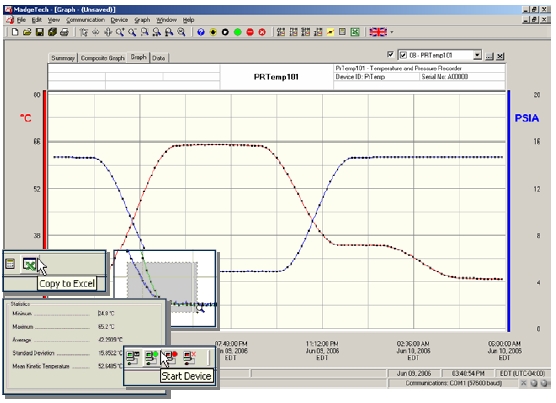Click the red temperature axis bar
The height and width of the screenshot is (403, 556).
coord(45,170)
